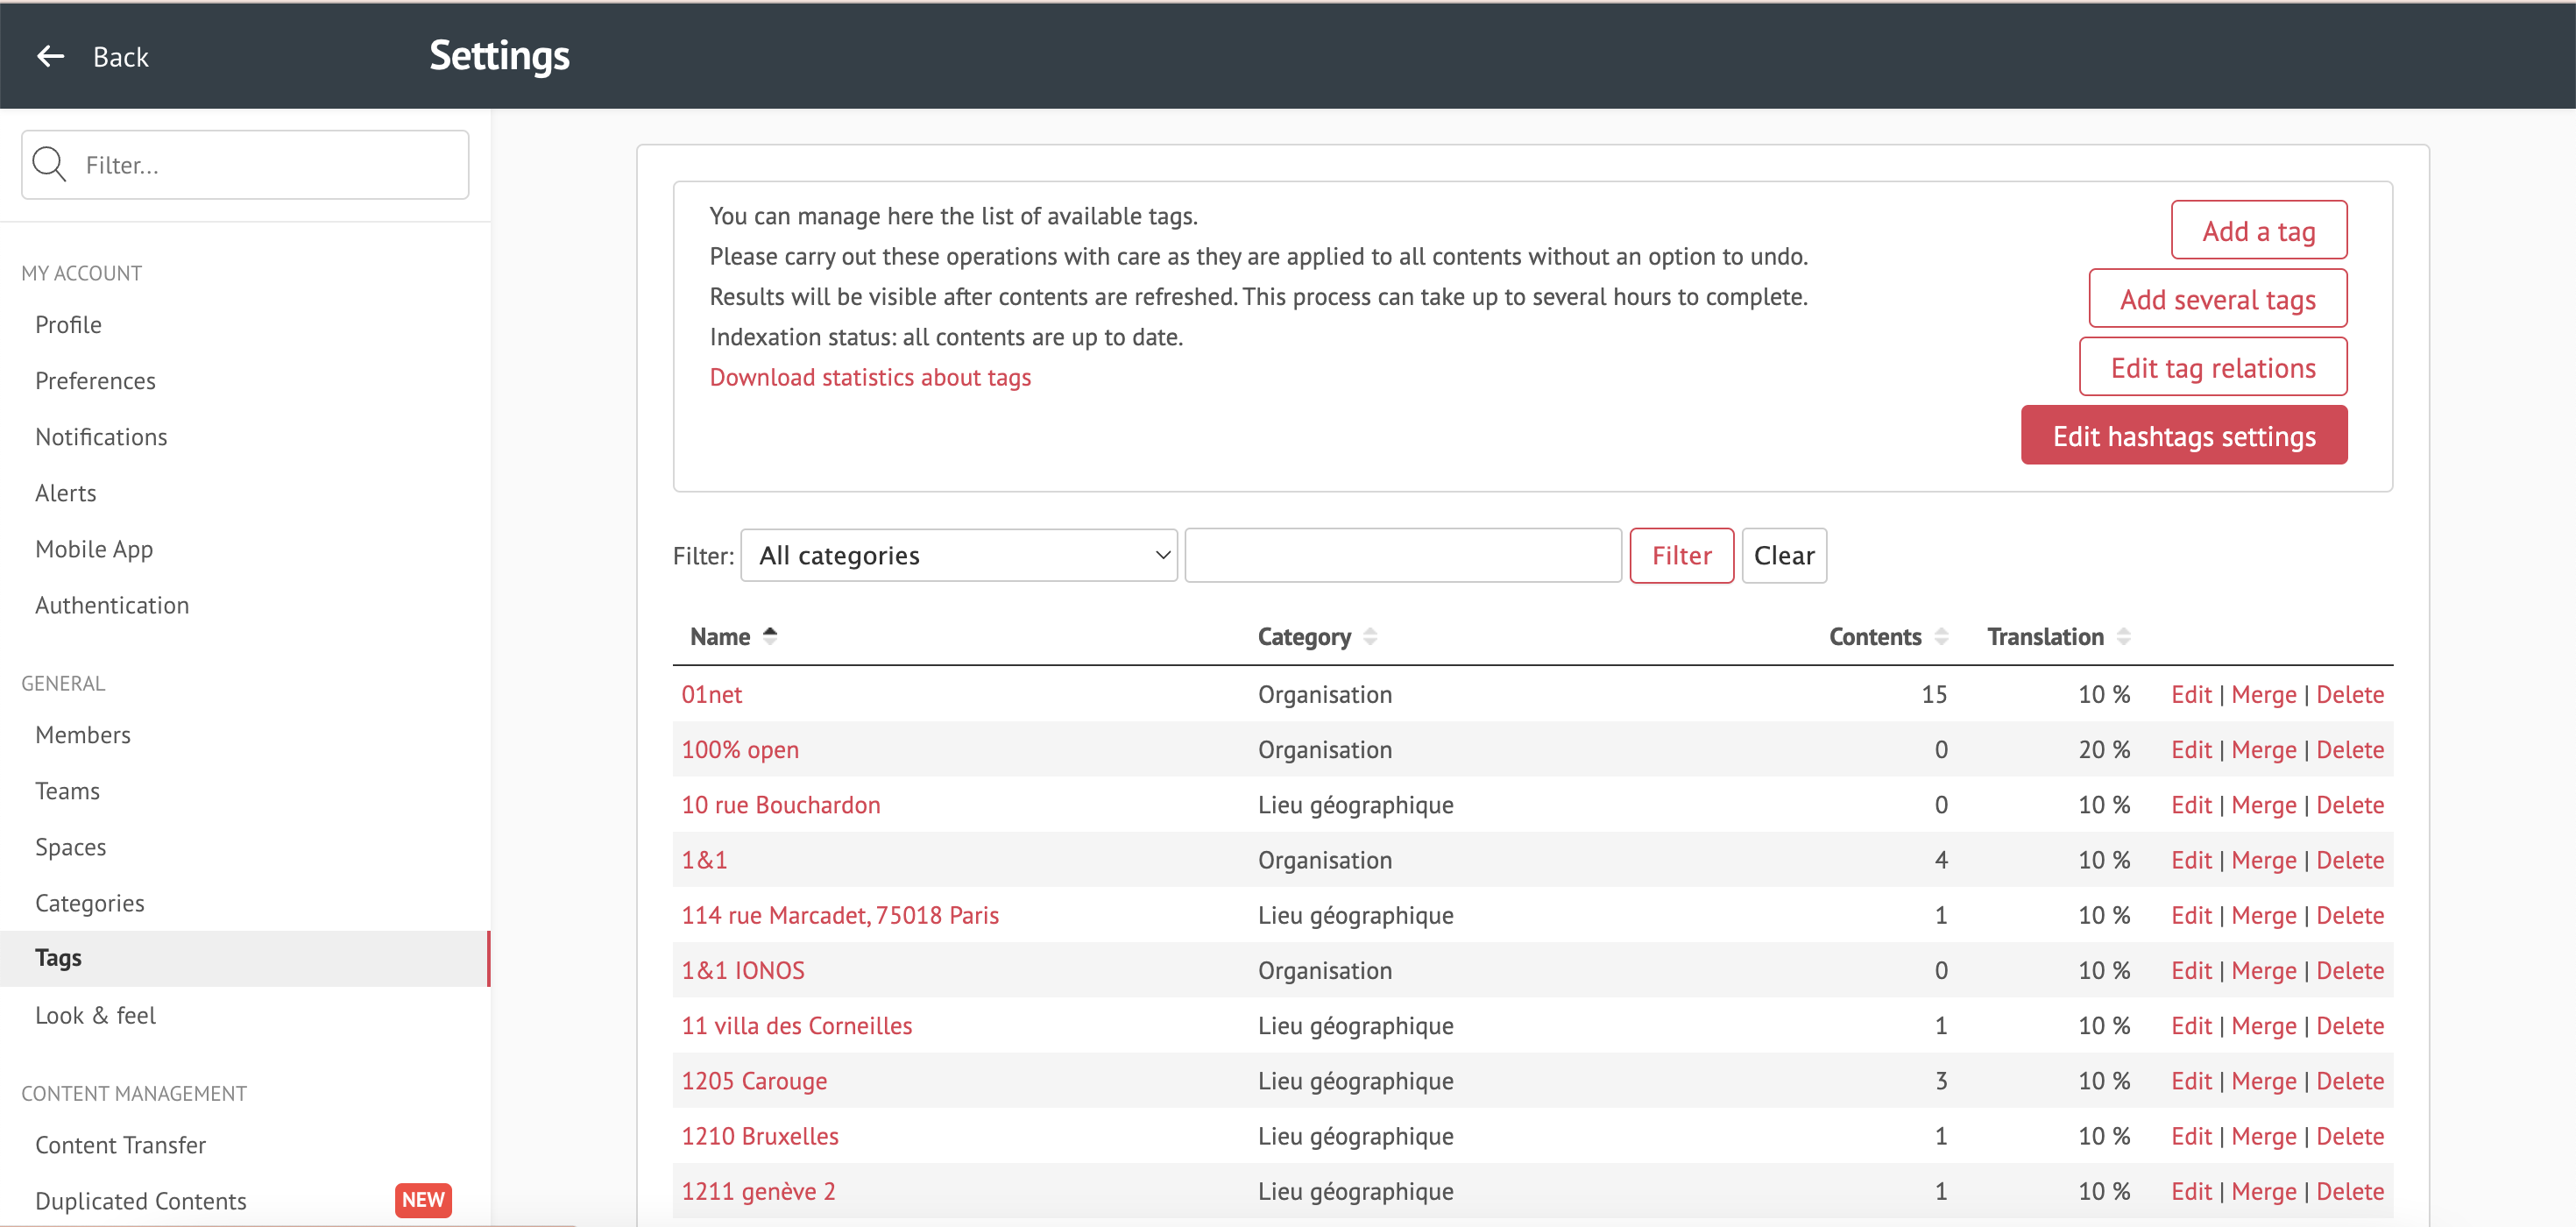2576x1227 pixels.
Task: Clear the tag filter
Action: (x=1784, y=555)
